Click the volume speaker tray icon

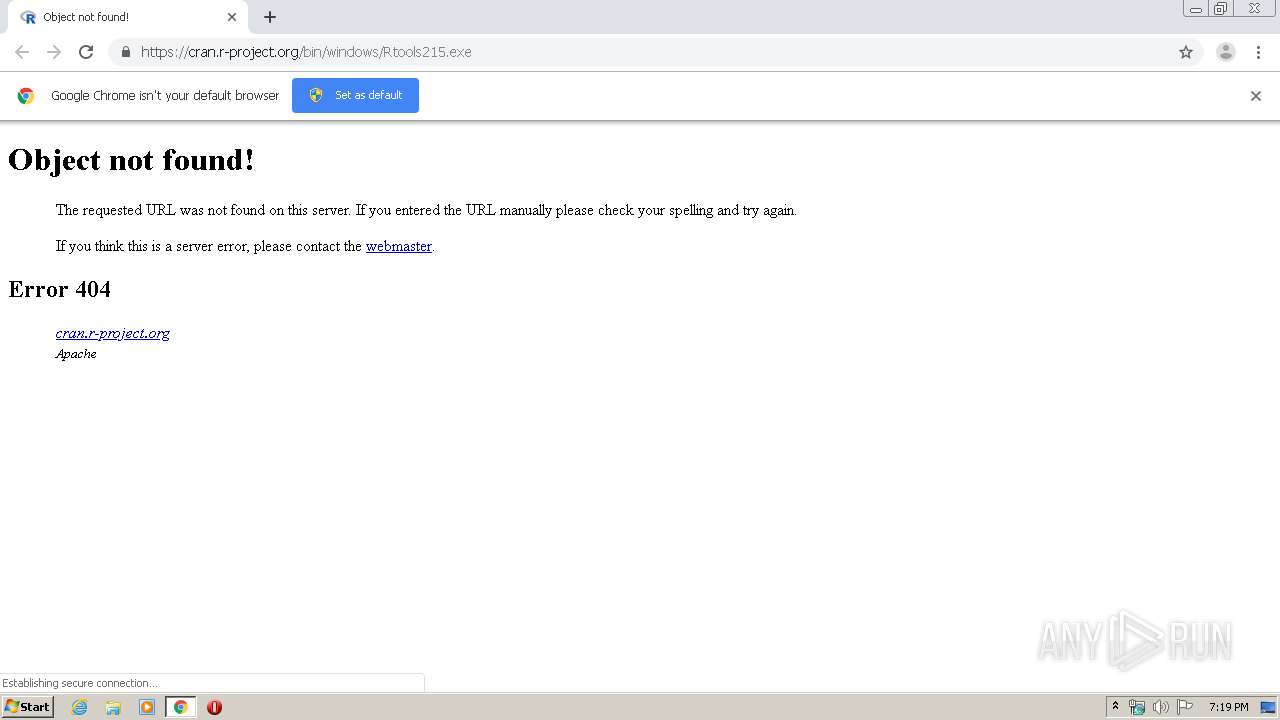(x=1161, y=707)
